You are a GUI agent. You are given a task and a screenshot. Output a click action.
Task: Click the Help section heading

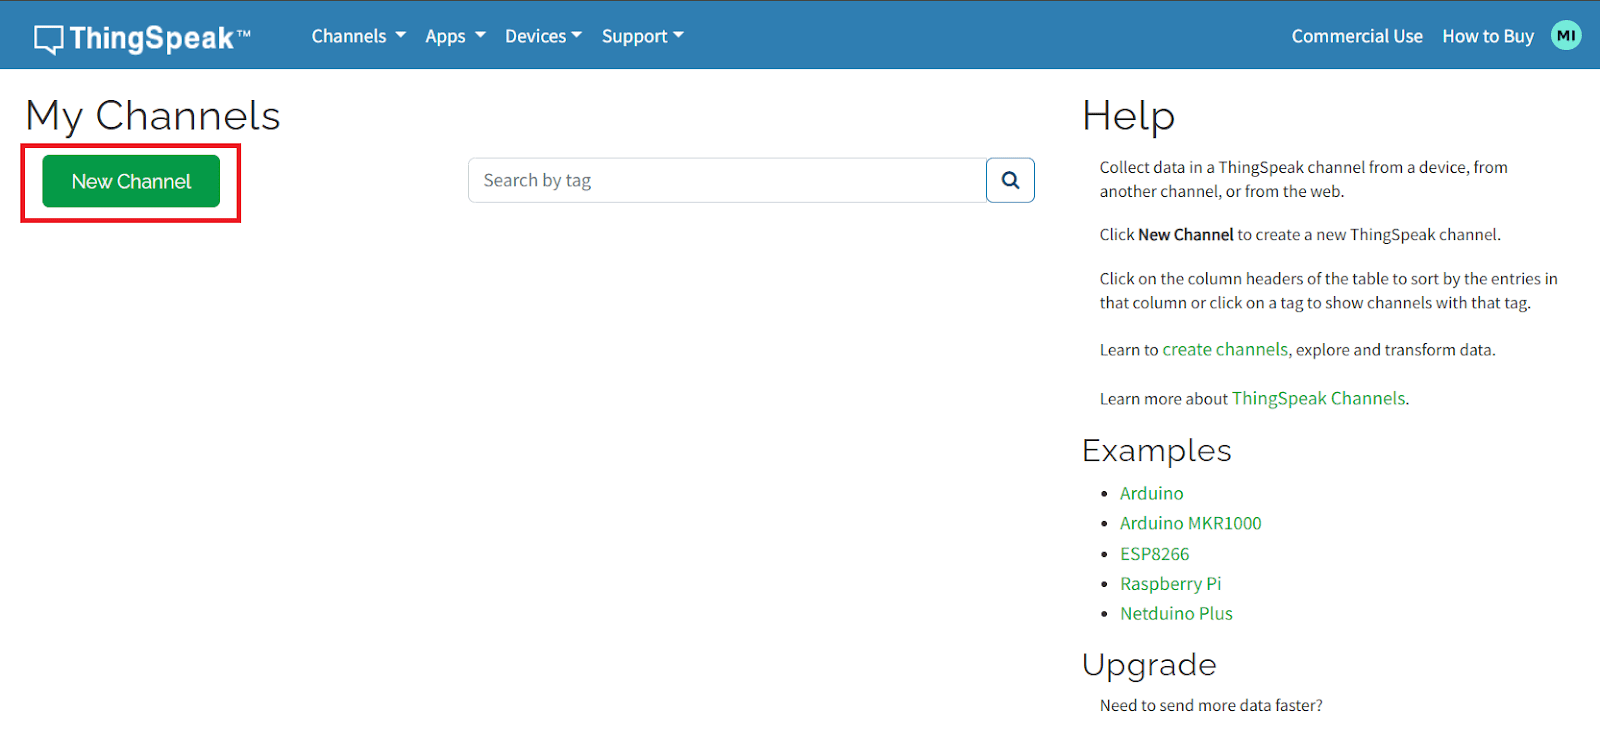tap(1128, 116)
